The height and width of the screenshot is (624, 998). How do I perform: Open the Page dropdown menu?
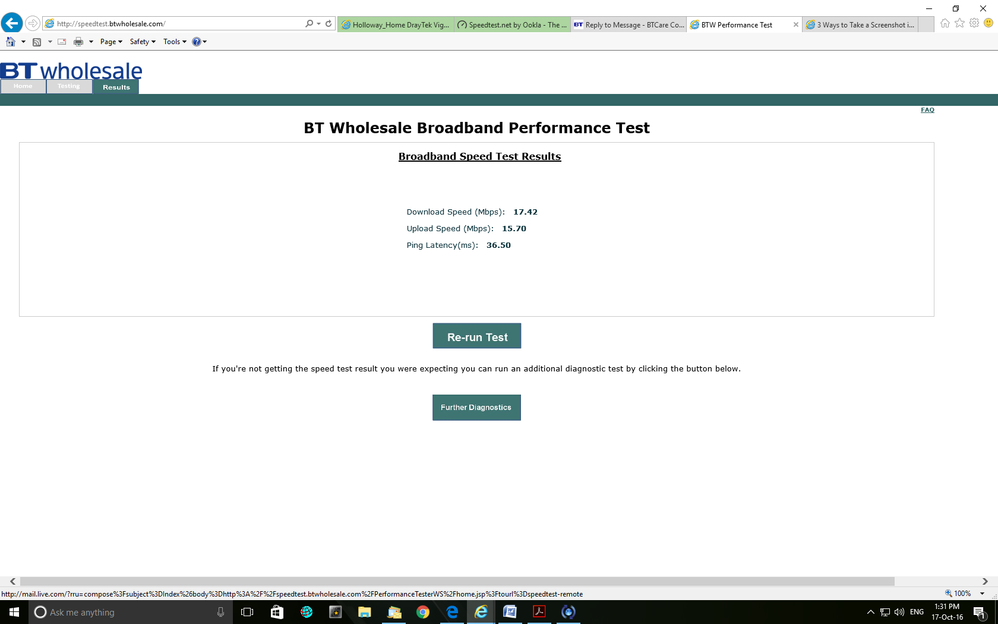point(111,41)
